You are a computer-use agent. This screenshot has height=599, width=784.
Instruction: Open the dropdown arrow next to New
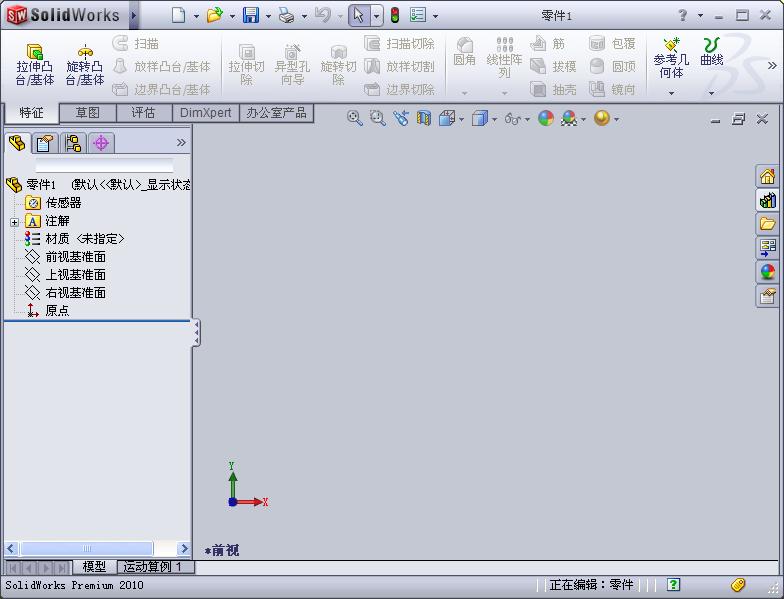click(x=196, y=16)
